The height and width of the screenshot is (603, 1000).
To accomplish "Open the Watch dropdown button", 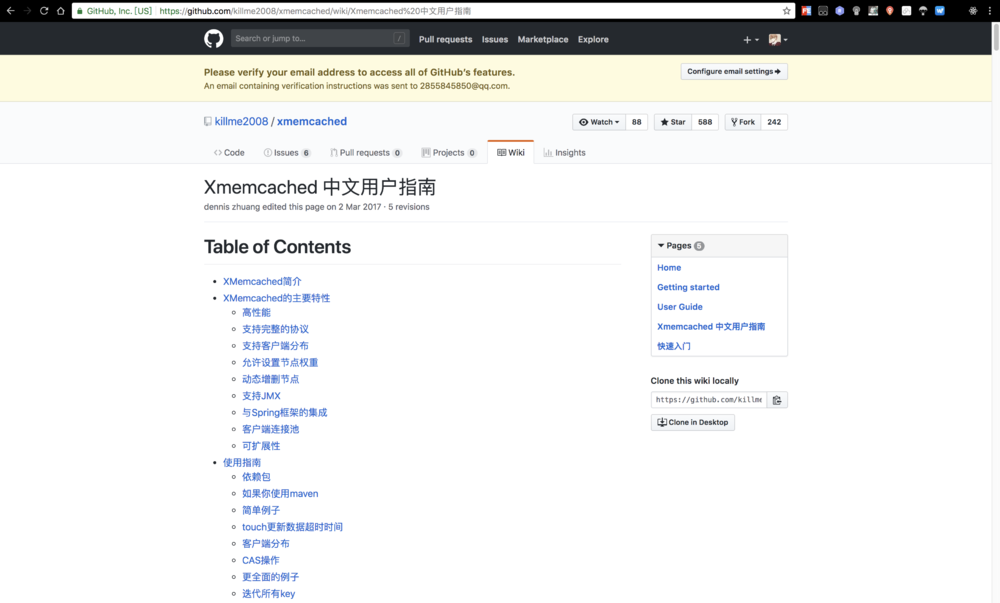I will click(599, 122).
